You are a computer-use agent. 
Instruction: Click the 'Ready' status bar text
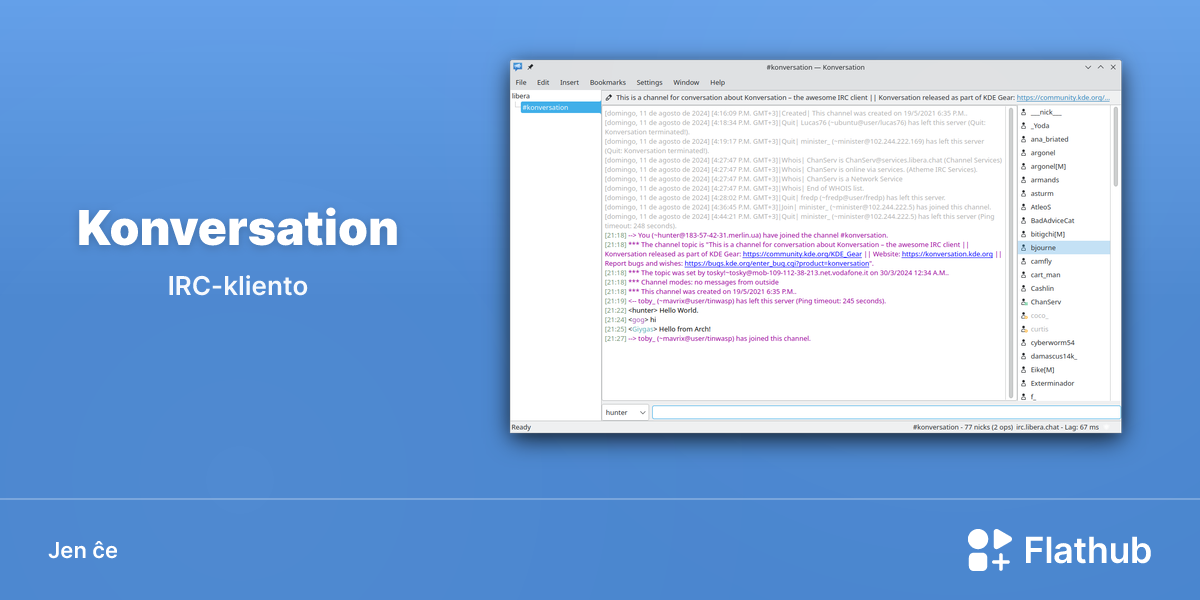tap(522, 427)
